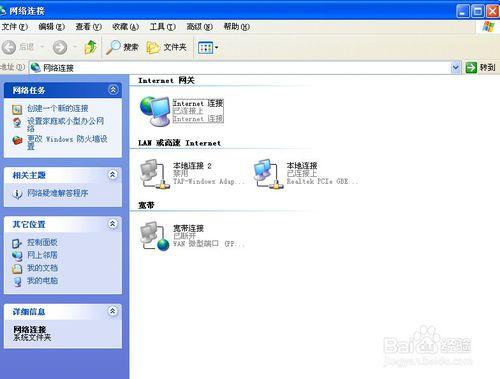
Task: Click the address bar network icon
Action: (x=35, y=68)
